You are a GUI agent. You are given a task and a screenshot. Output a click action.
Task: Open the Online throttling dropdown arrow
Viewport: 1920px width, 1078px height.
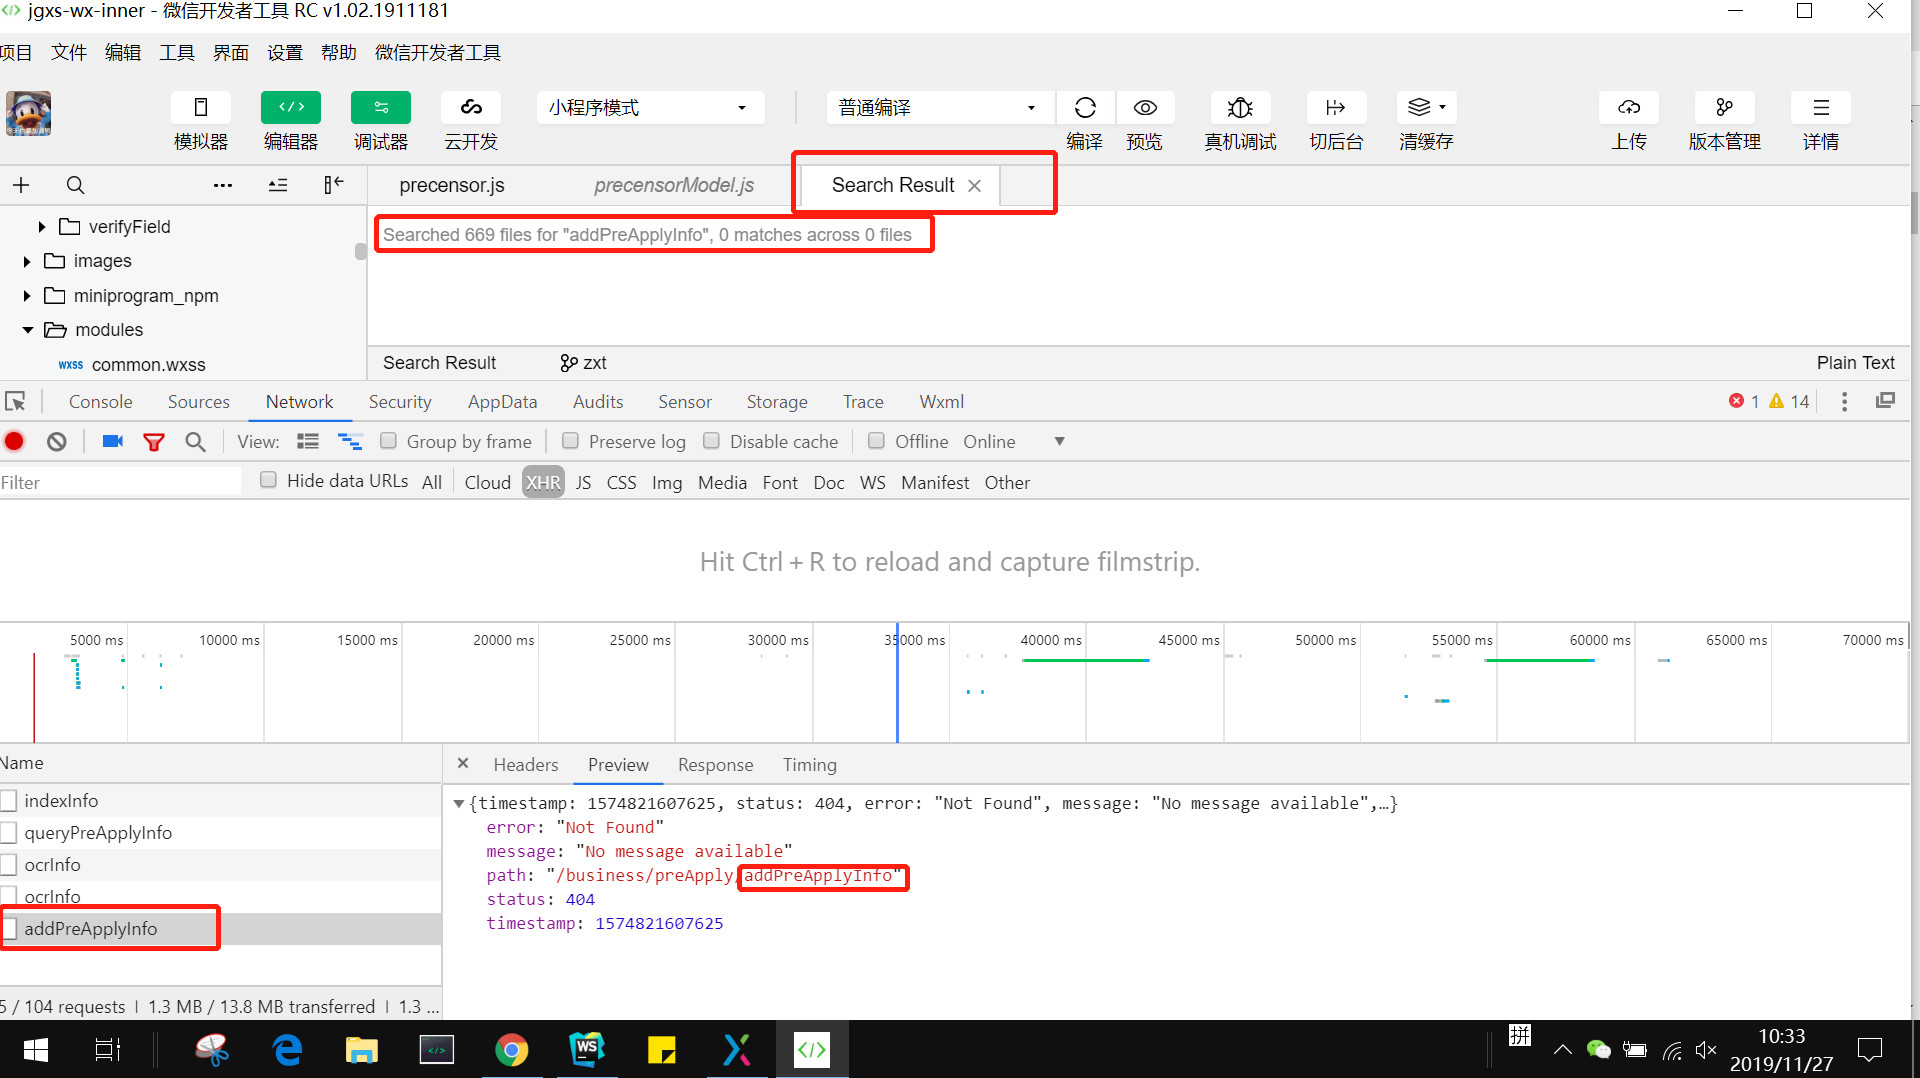click(x=1059, y=442)
